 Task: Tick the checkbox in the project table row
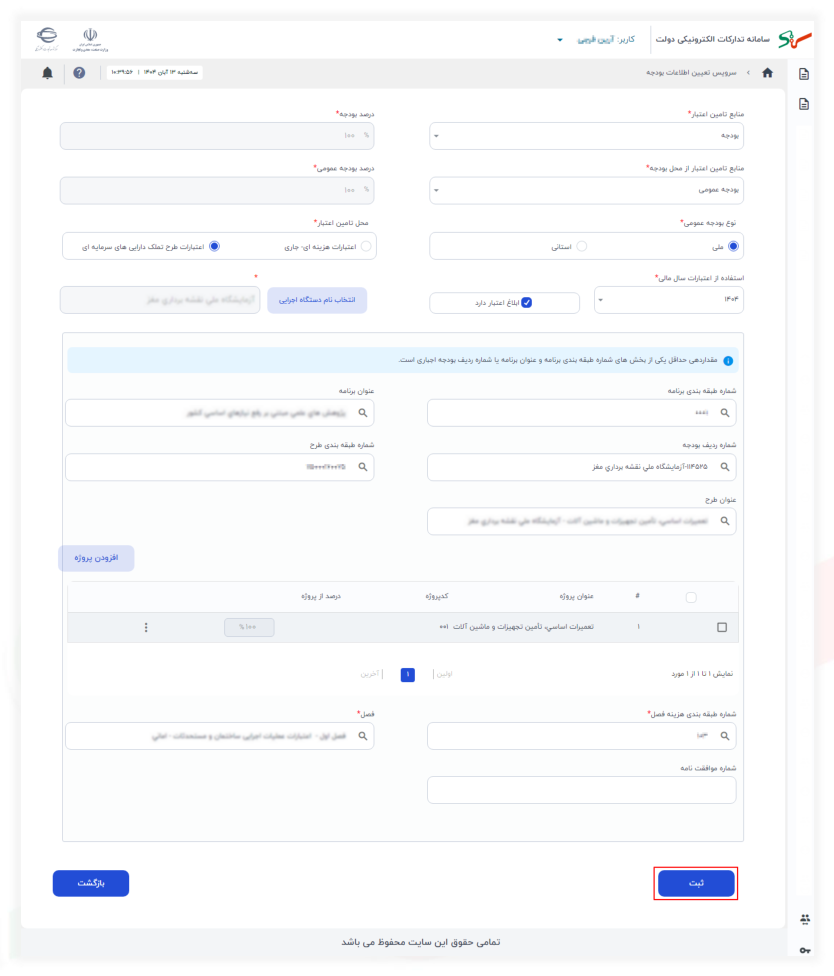[x=722, y=627]
